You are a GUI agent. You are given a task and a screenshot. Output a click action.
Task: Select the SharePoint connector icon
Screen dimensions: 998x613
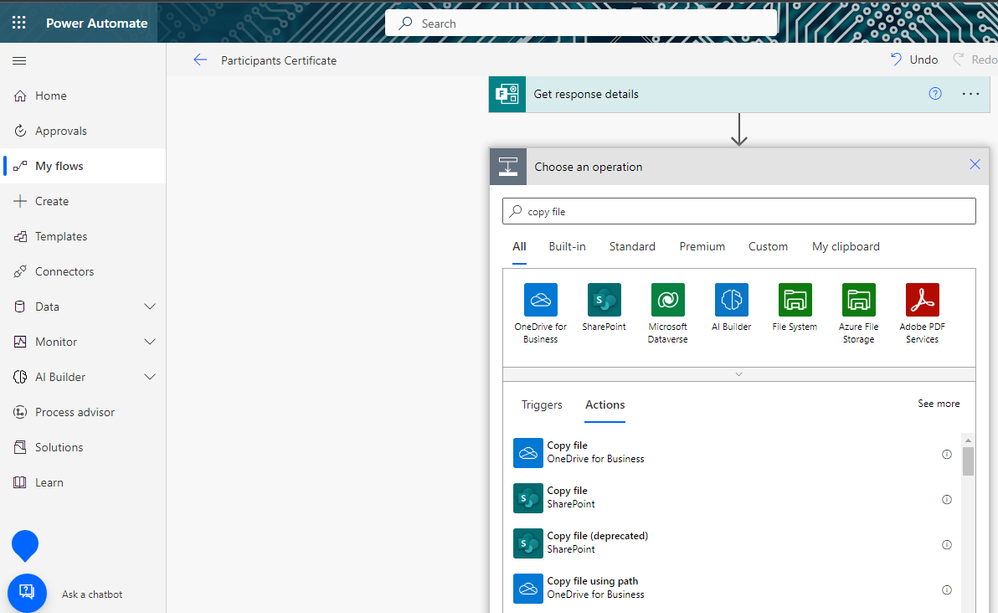click(x=604, y=300)
